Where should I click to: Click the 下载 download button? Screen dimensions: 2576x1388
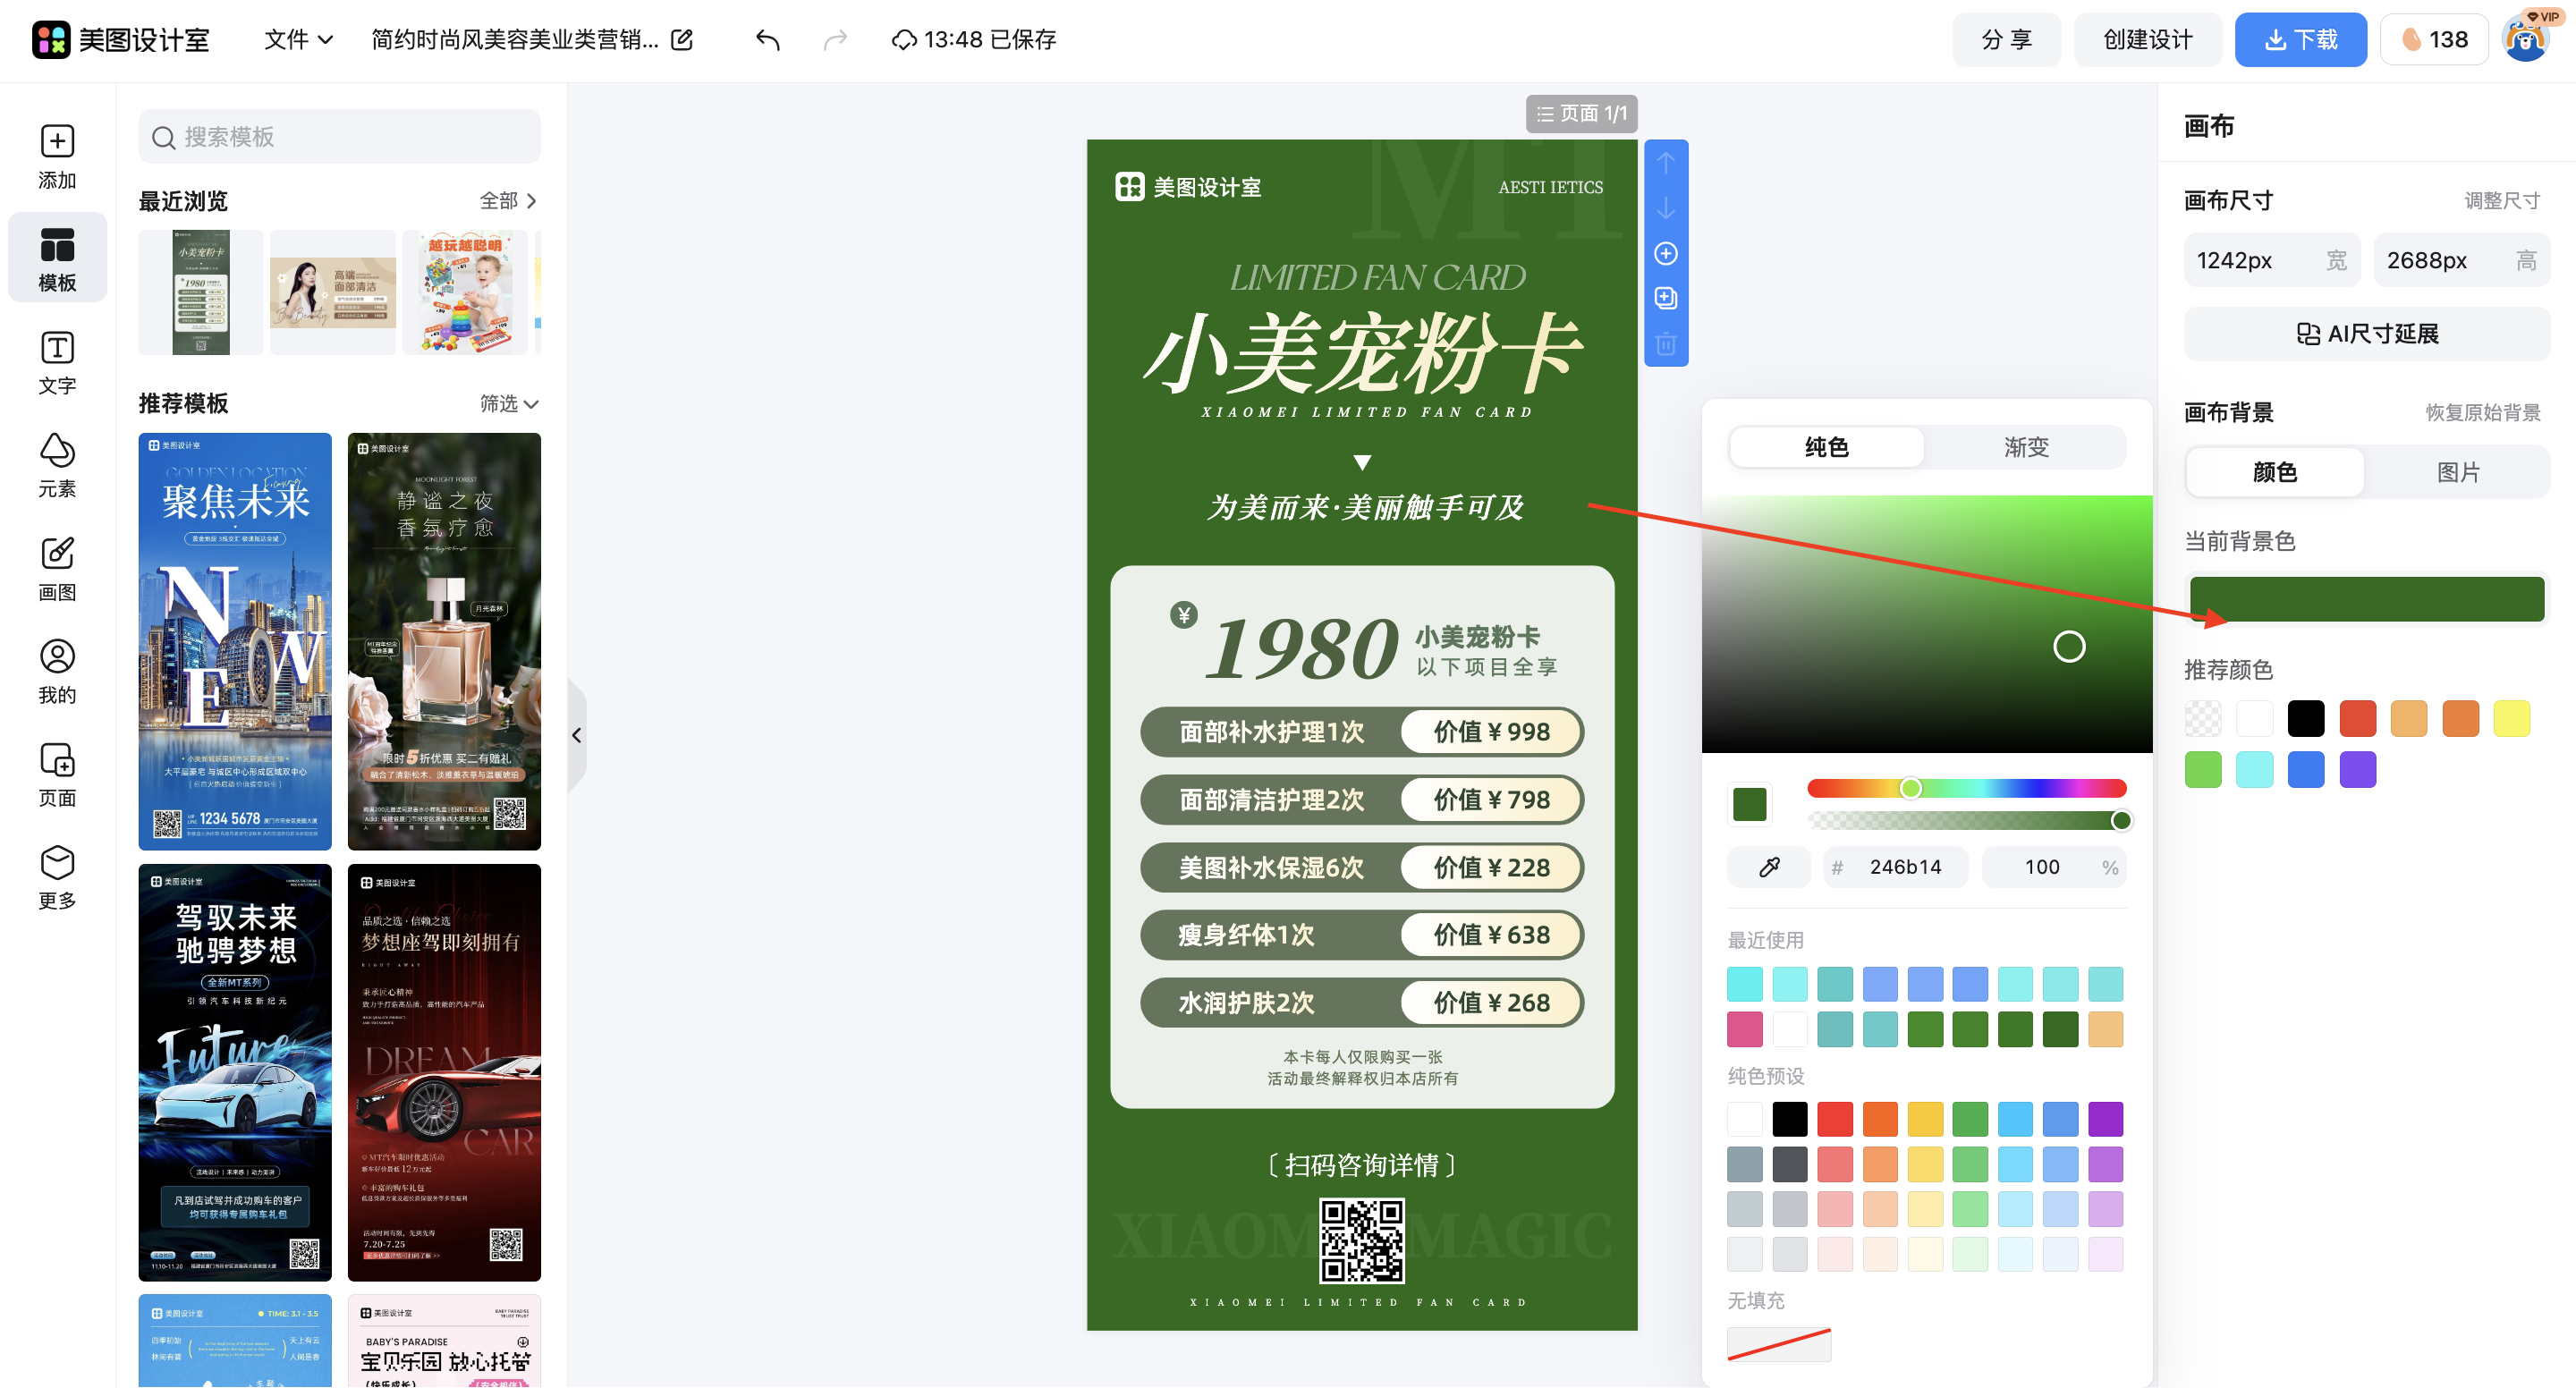[x=2300, y=40]
